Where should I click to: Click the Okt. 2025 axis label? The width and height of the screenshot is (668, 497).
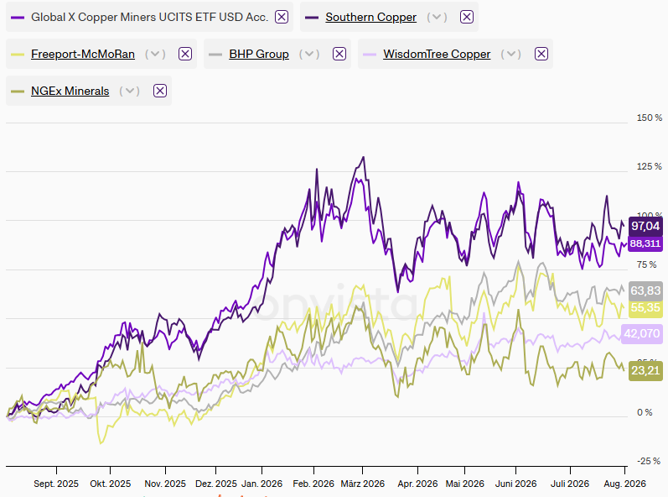tap(110, 484)
